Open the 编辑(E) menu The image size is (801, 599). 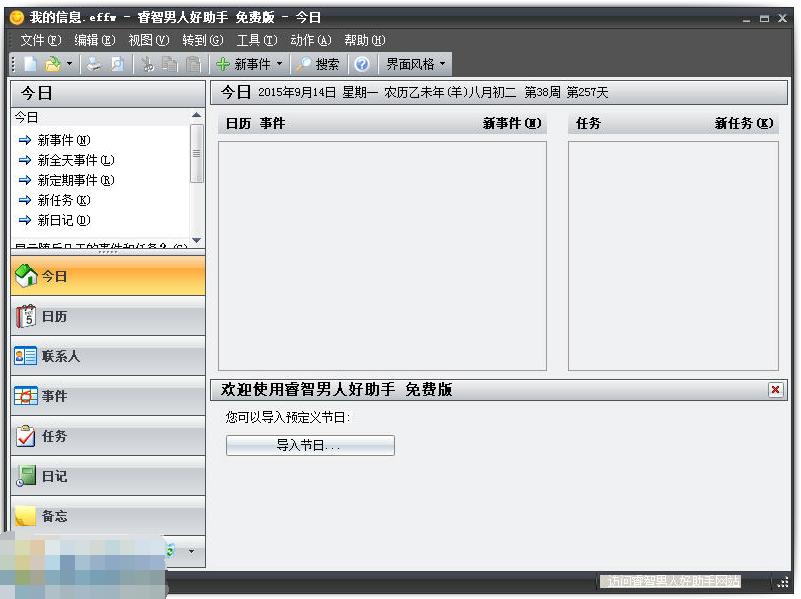pos(95,40)
